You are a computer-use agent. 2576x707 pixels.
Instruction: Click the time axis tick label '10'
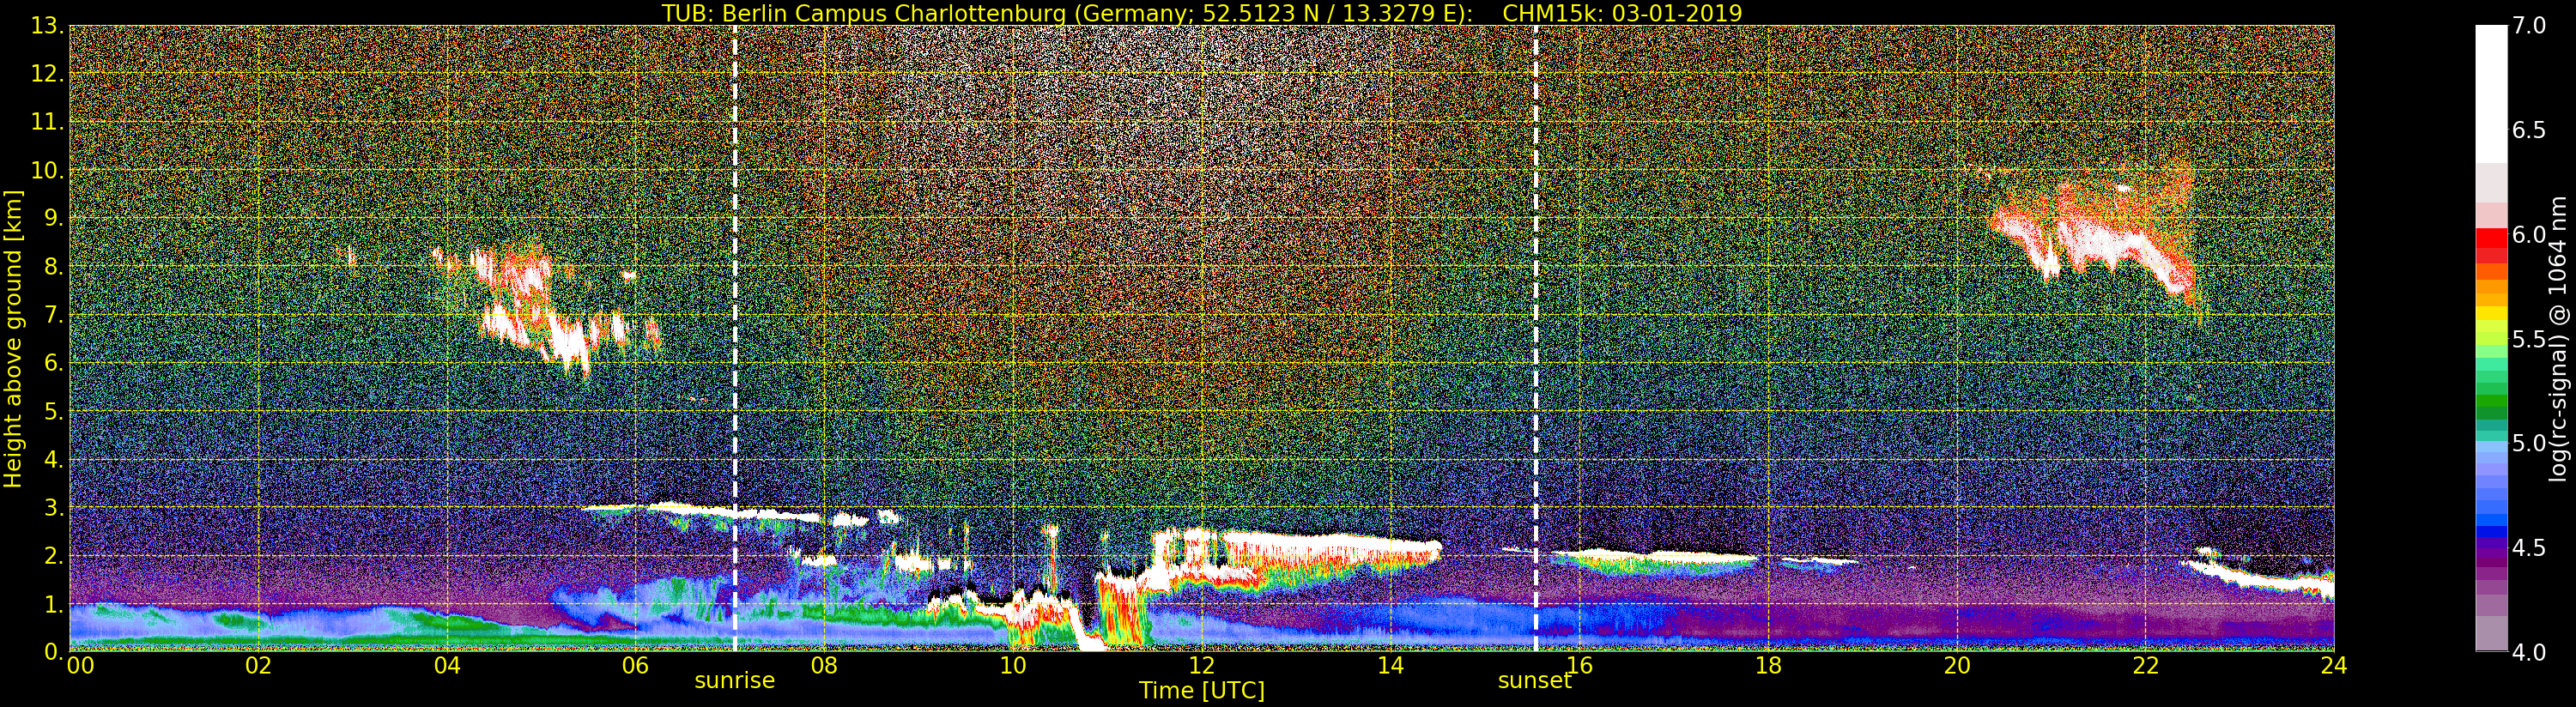pos(1013,666)
